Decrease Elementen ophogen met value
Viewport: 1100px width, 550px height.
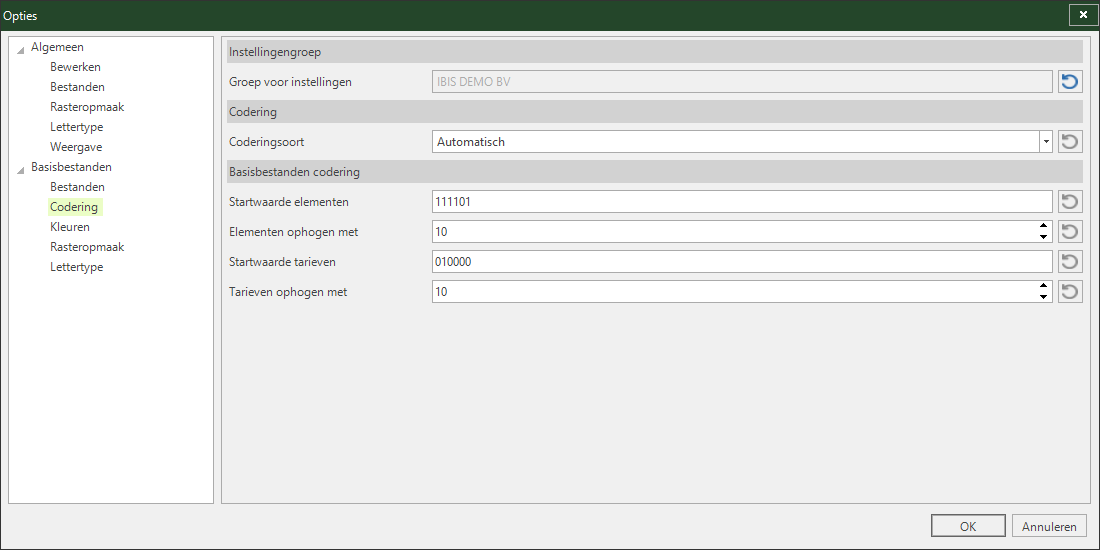tap(1044, 237)
